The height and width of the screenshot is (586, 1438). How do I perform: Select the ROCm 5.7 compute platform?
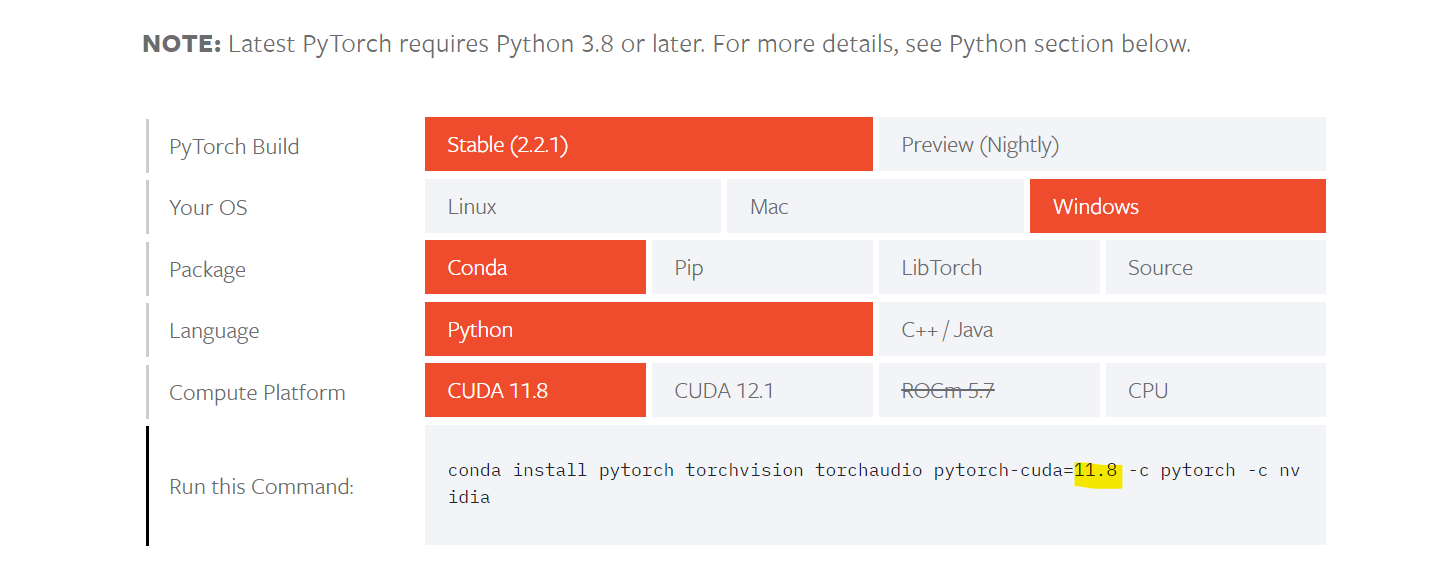pyautogui.click(x=989, y=390)
